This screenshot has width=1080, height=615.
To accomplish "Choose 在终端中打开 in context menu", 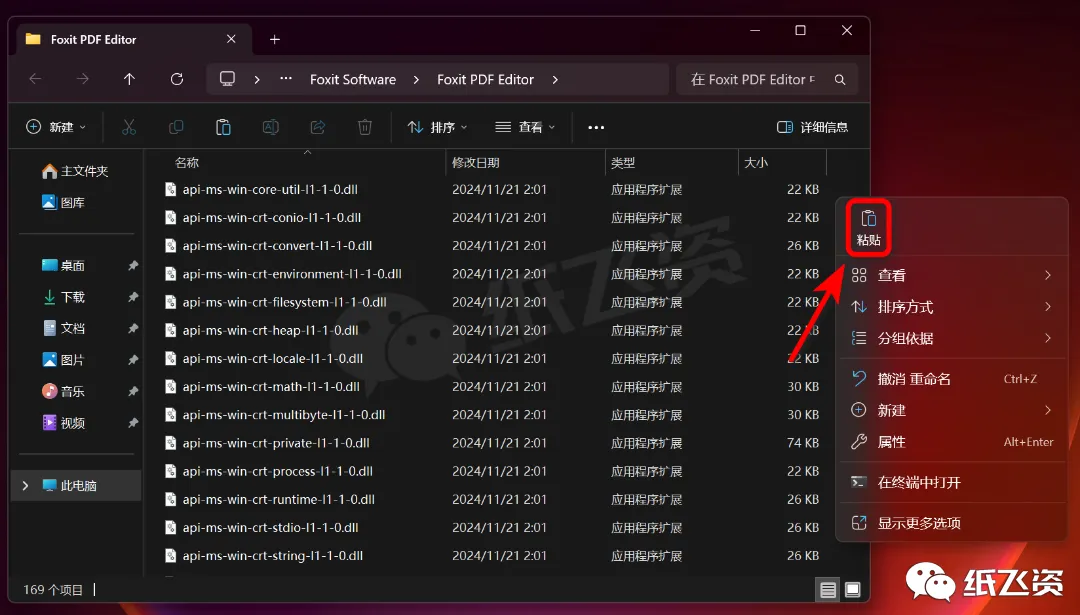I will pos(951,482).
